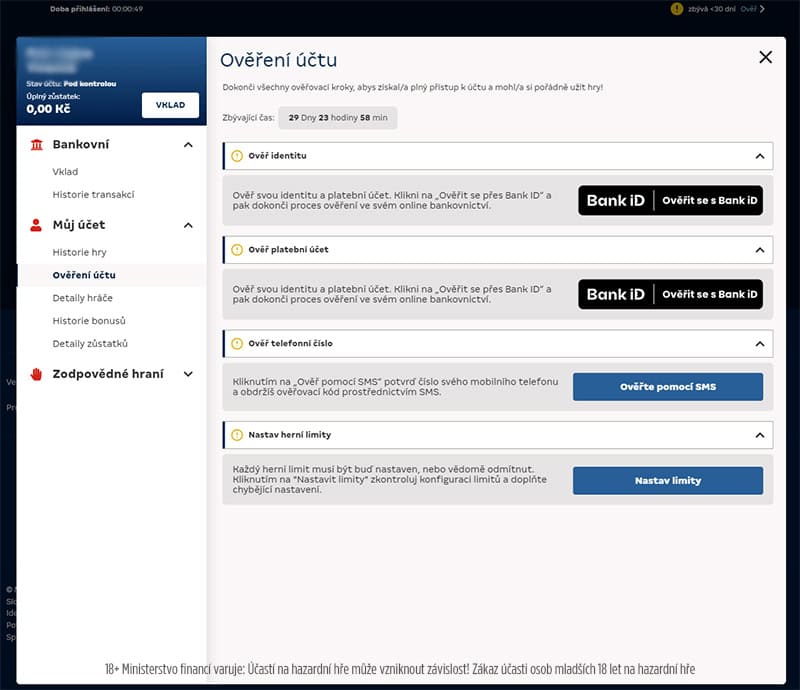The image size is (800, 690).
Task: Open Detaily zůstatků in the sidebar
Action: coord(90,344)
